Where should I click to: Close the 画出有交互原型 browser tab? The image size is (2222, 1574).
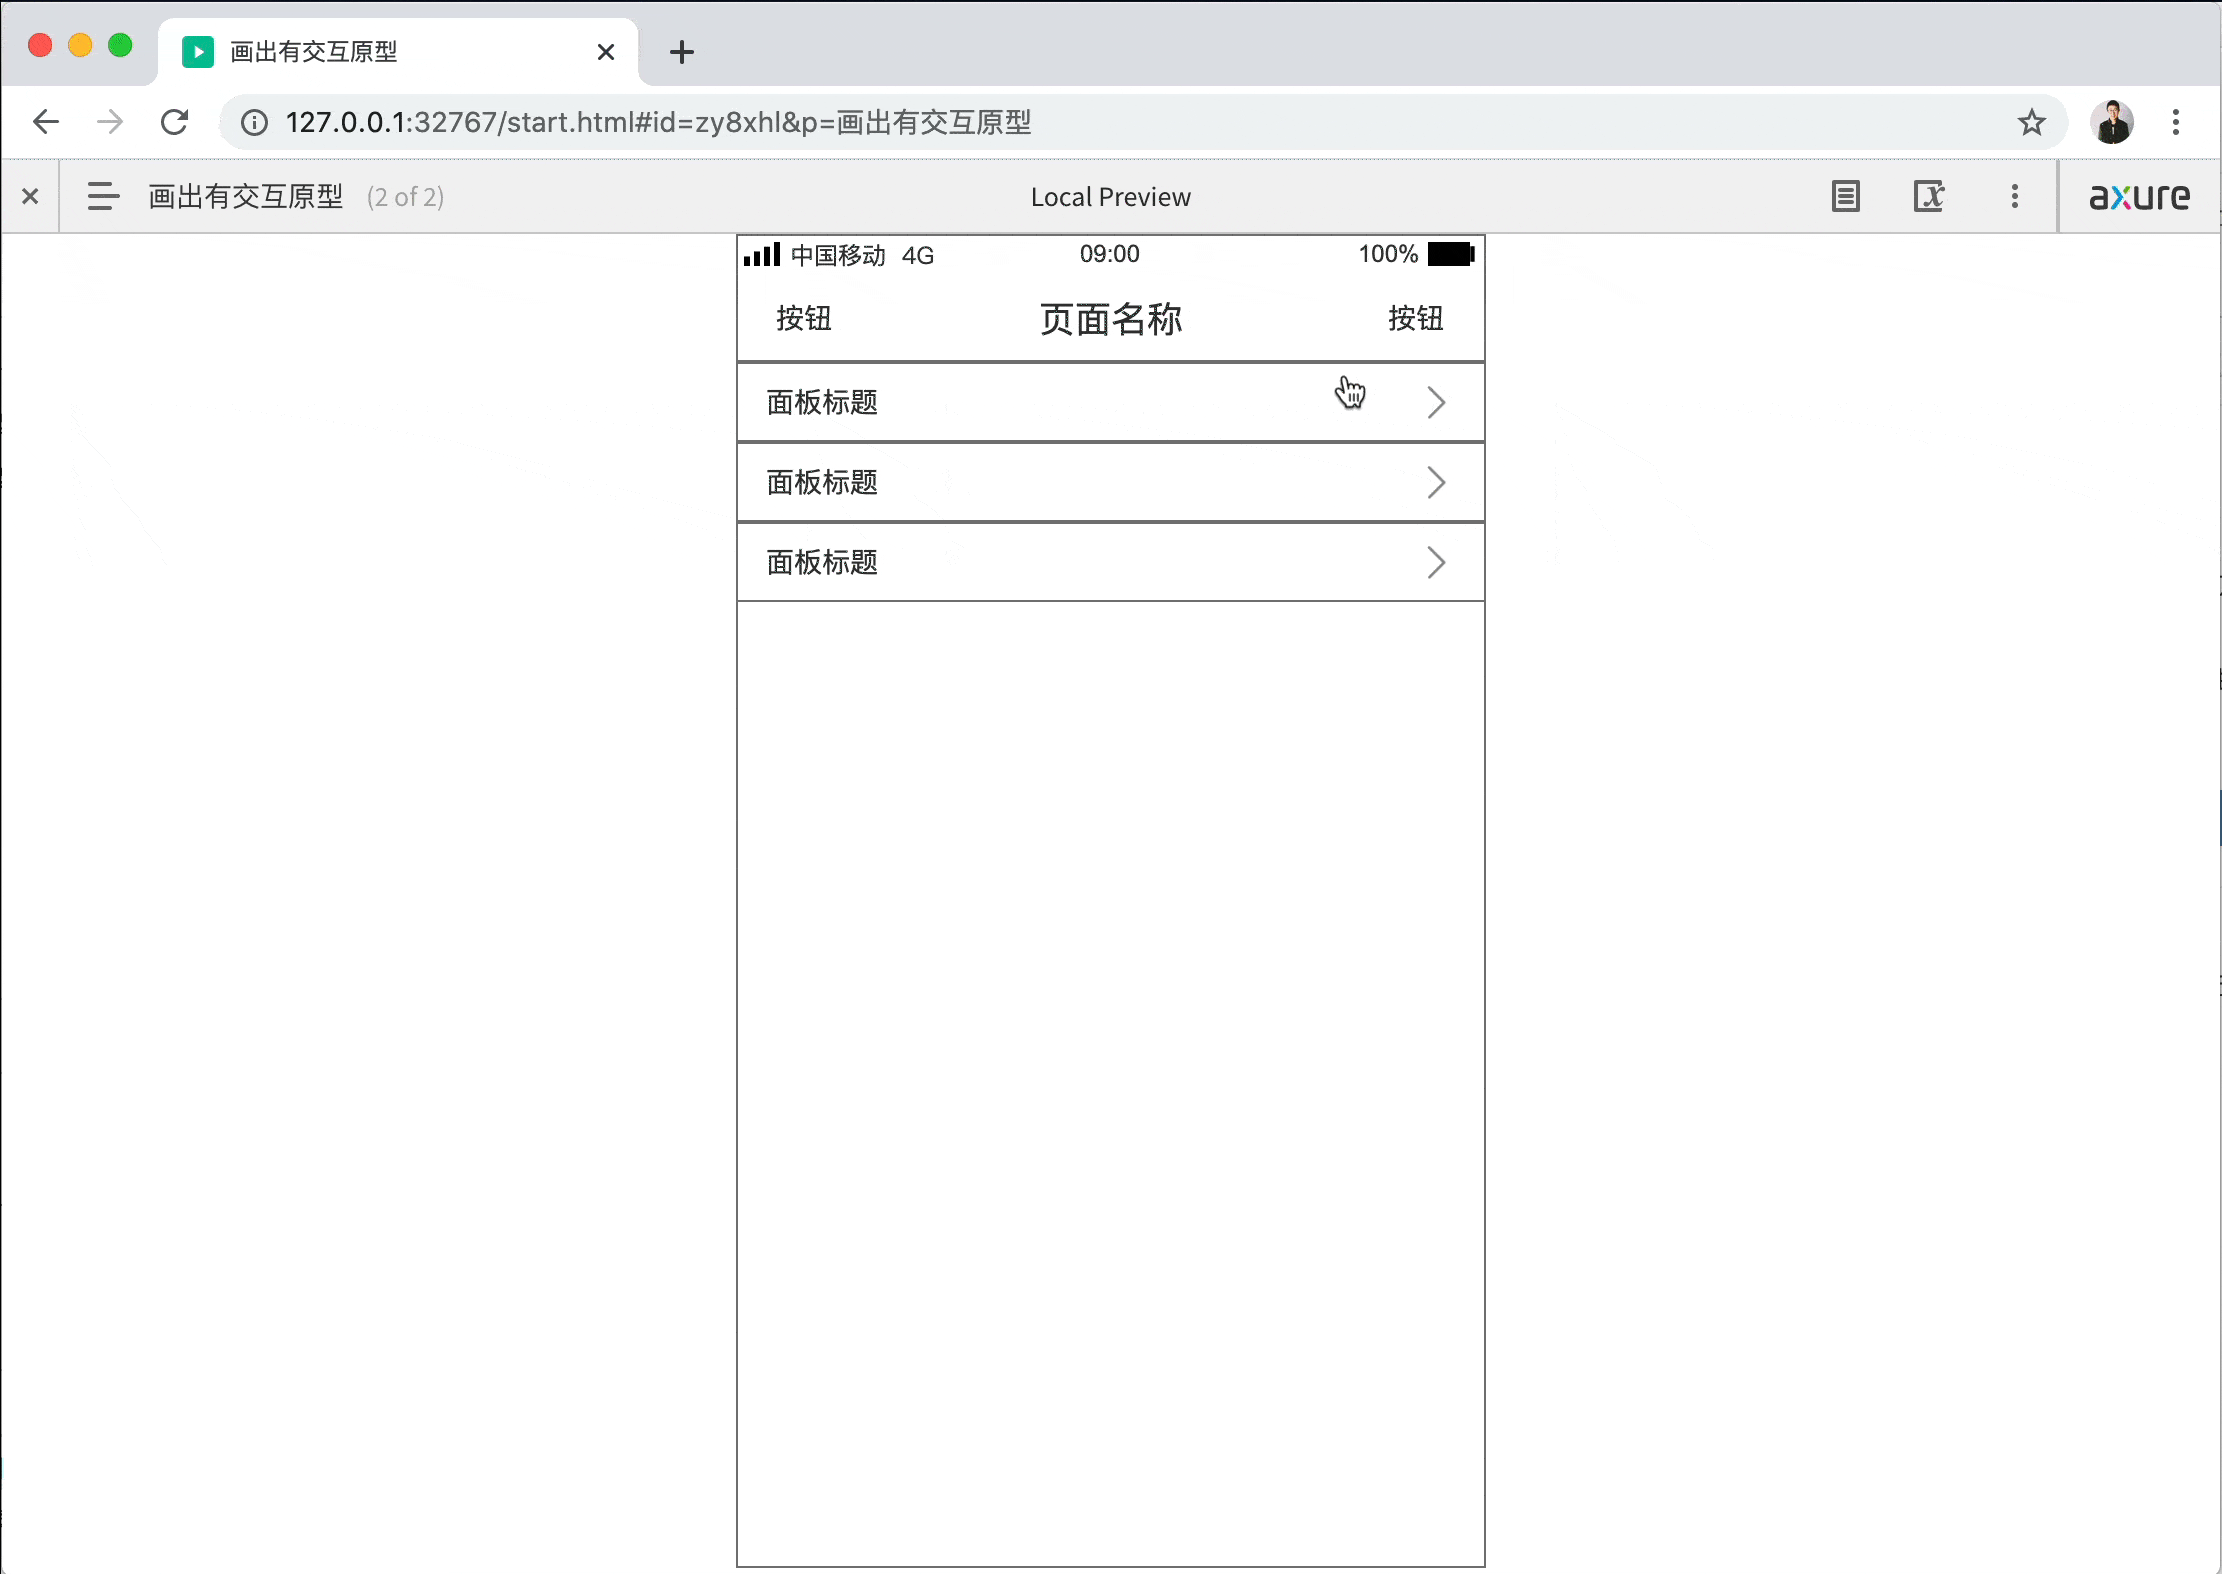(x=606, y=52)
